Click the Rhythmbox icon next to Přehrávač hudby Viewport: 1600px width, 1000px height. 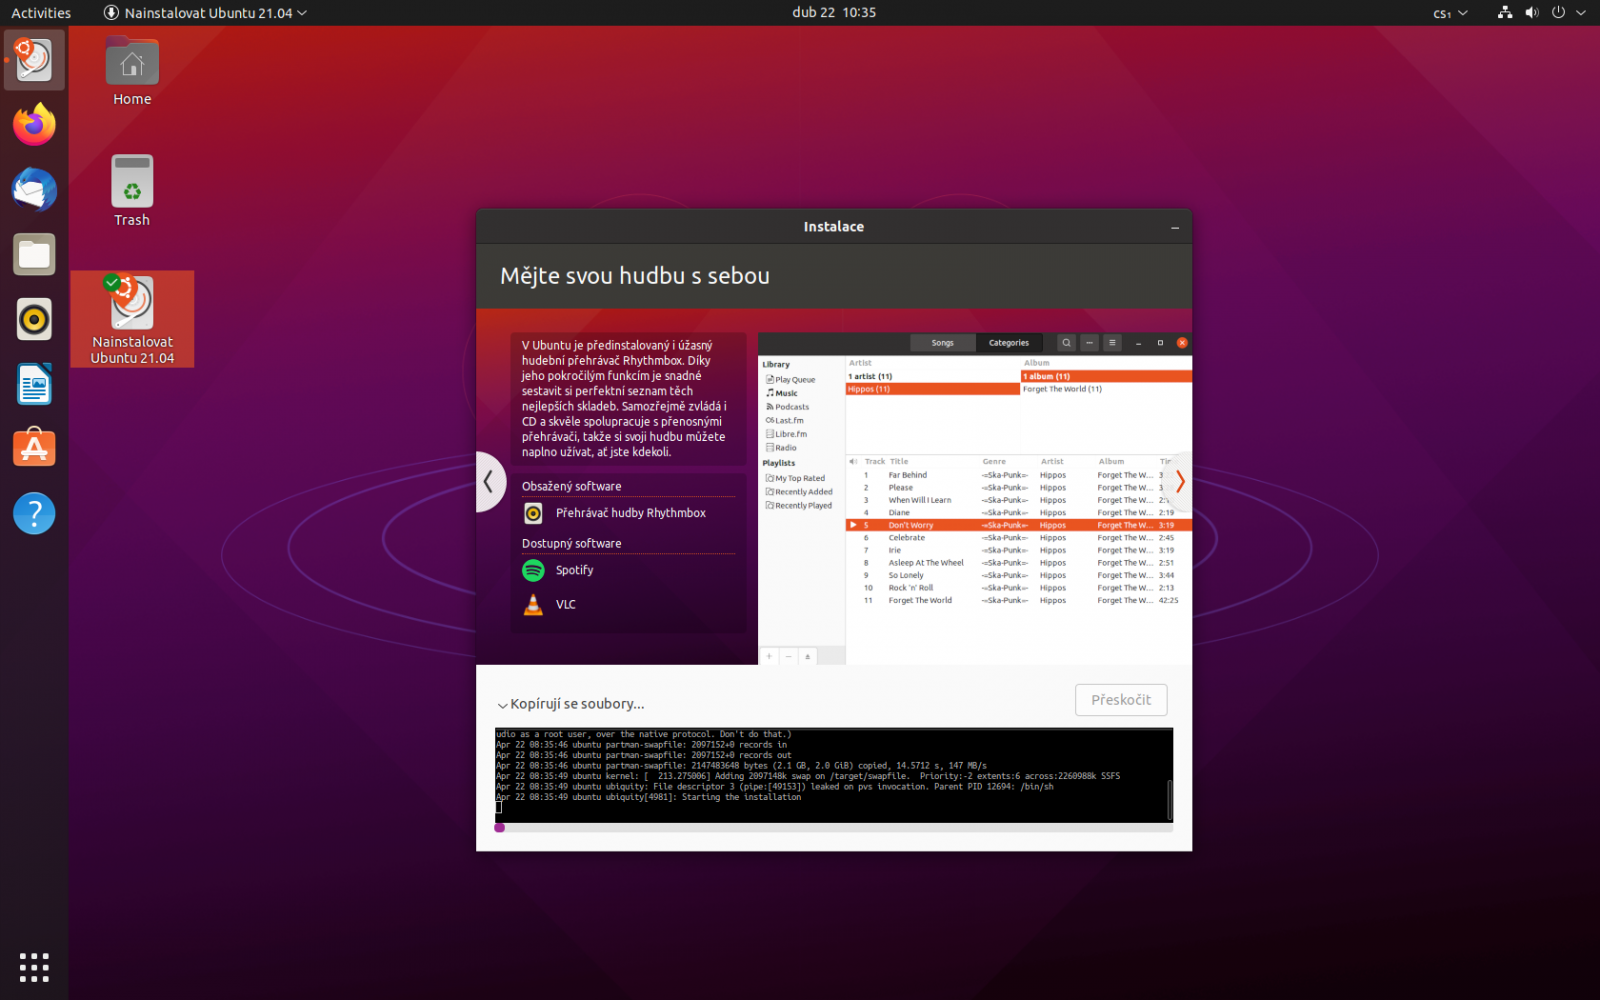point(533,513)
